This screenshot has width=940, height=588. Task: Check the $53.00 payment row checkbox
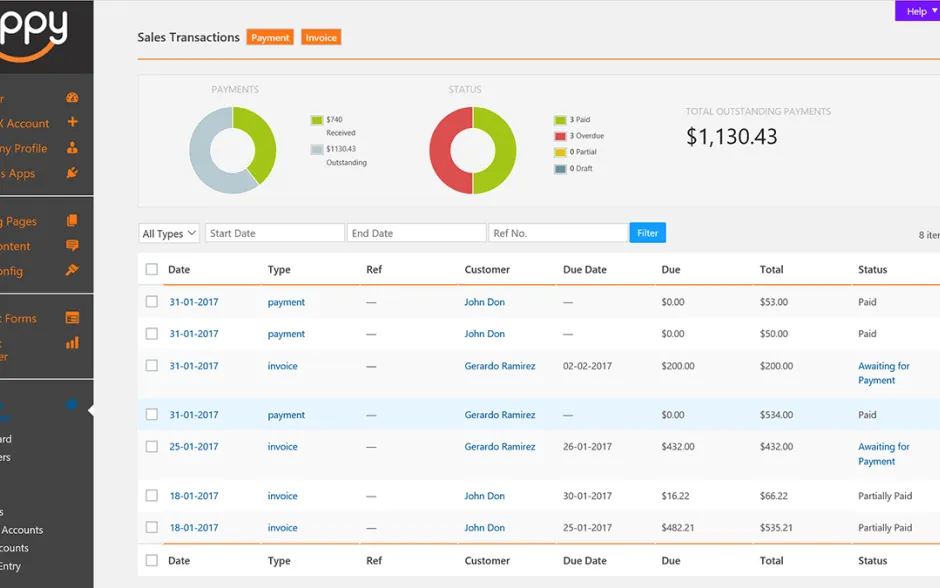(152, 302)
